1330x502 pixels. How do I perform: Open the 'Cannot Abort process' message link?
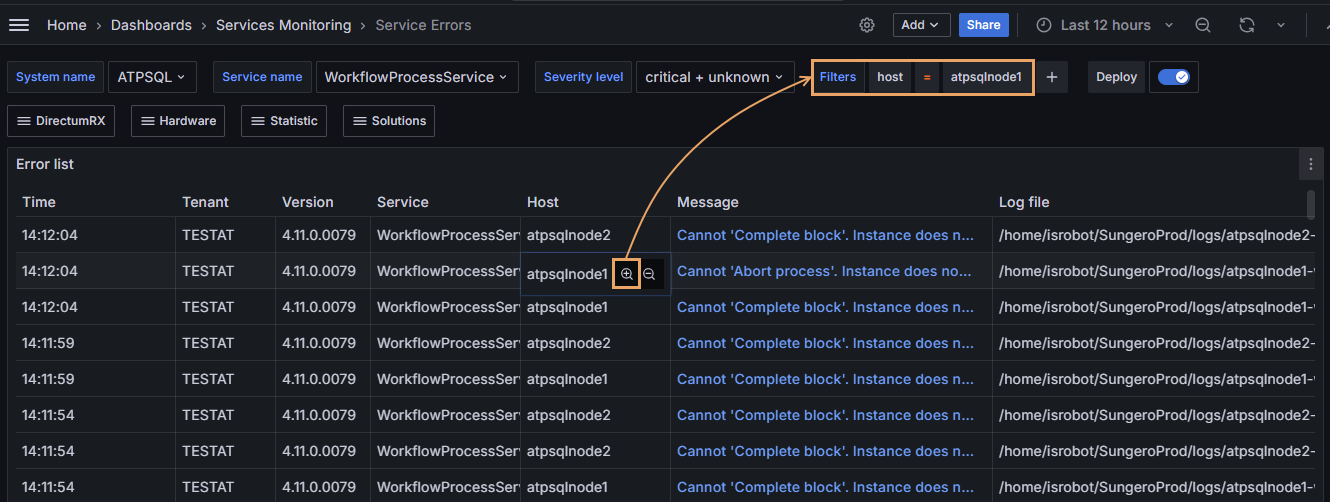coord(824,271)
